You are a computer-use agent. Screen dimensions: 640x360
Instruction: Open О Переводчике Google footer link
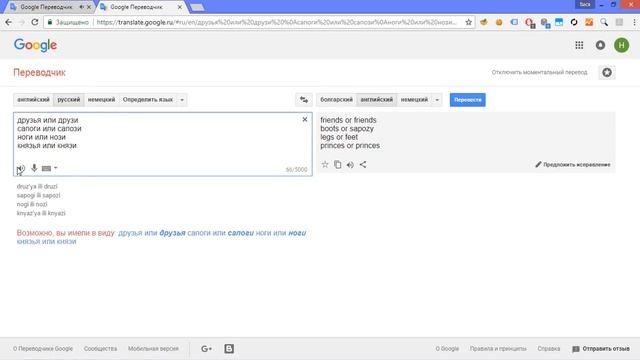pyautogui.click(x=43, y=349)
